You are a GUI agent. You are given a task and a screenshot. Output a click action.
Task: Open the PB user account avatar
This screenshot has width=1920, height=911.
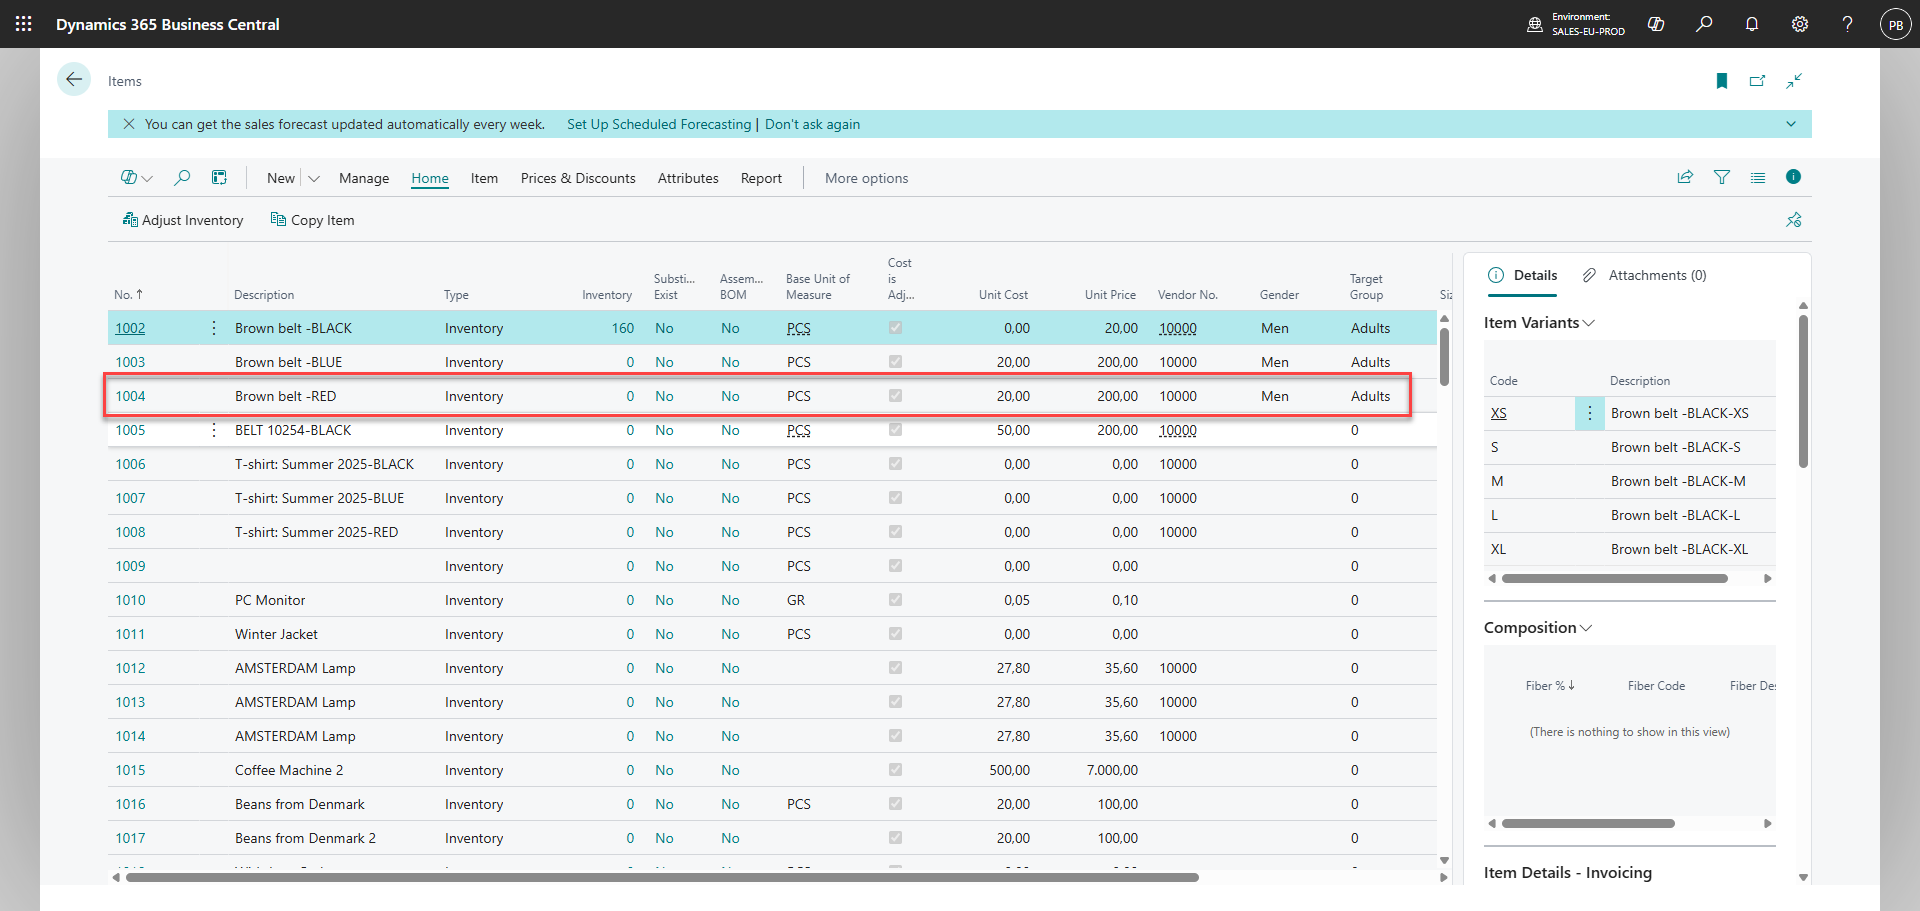click(x=1896, y=24)
